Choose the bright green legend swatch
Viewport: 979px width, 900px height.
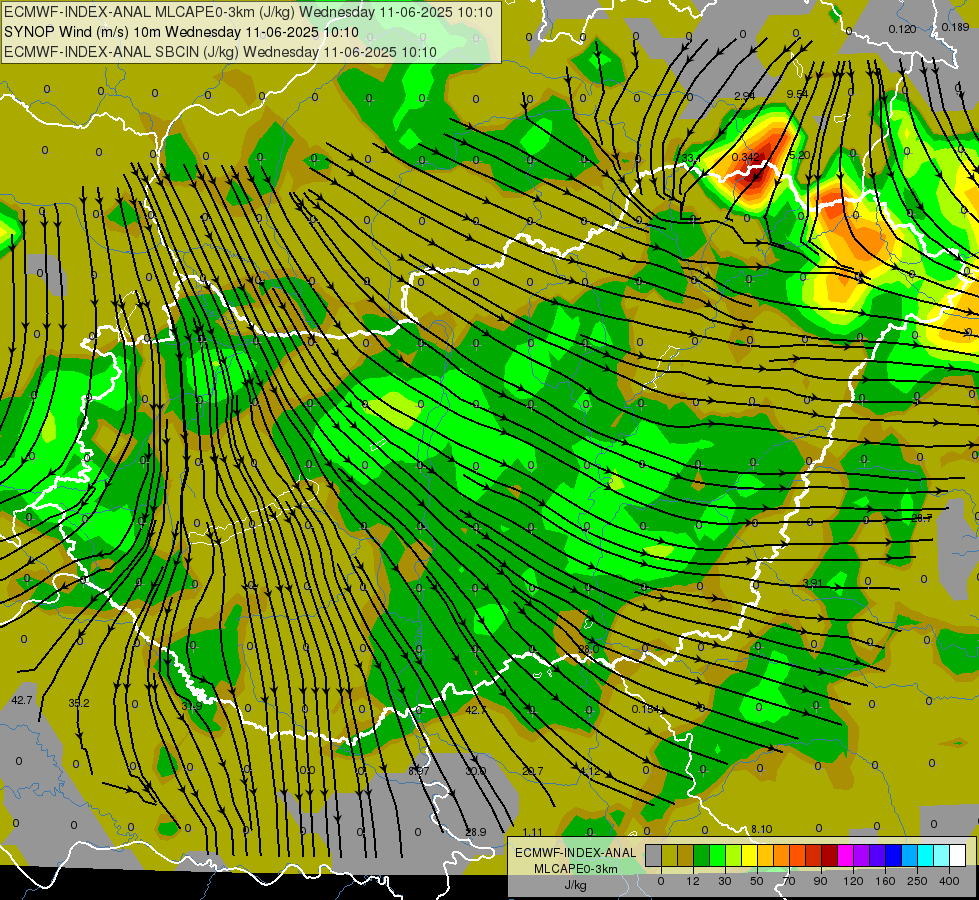[x=717, y=855]
